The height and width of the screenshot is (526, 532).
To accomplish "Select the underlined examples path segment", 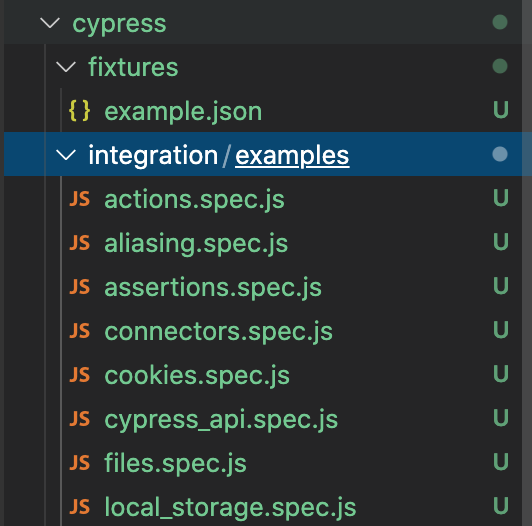I will click(292, 155).
